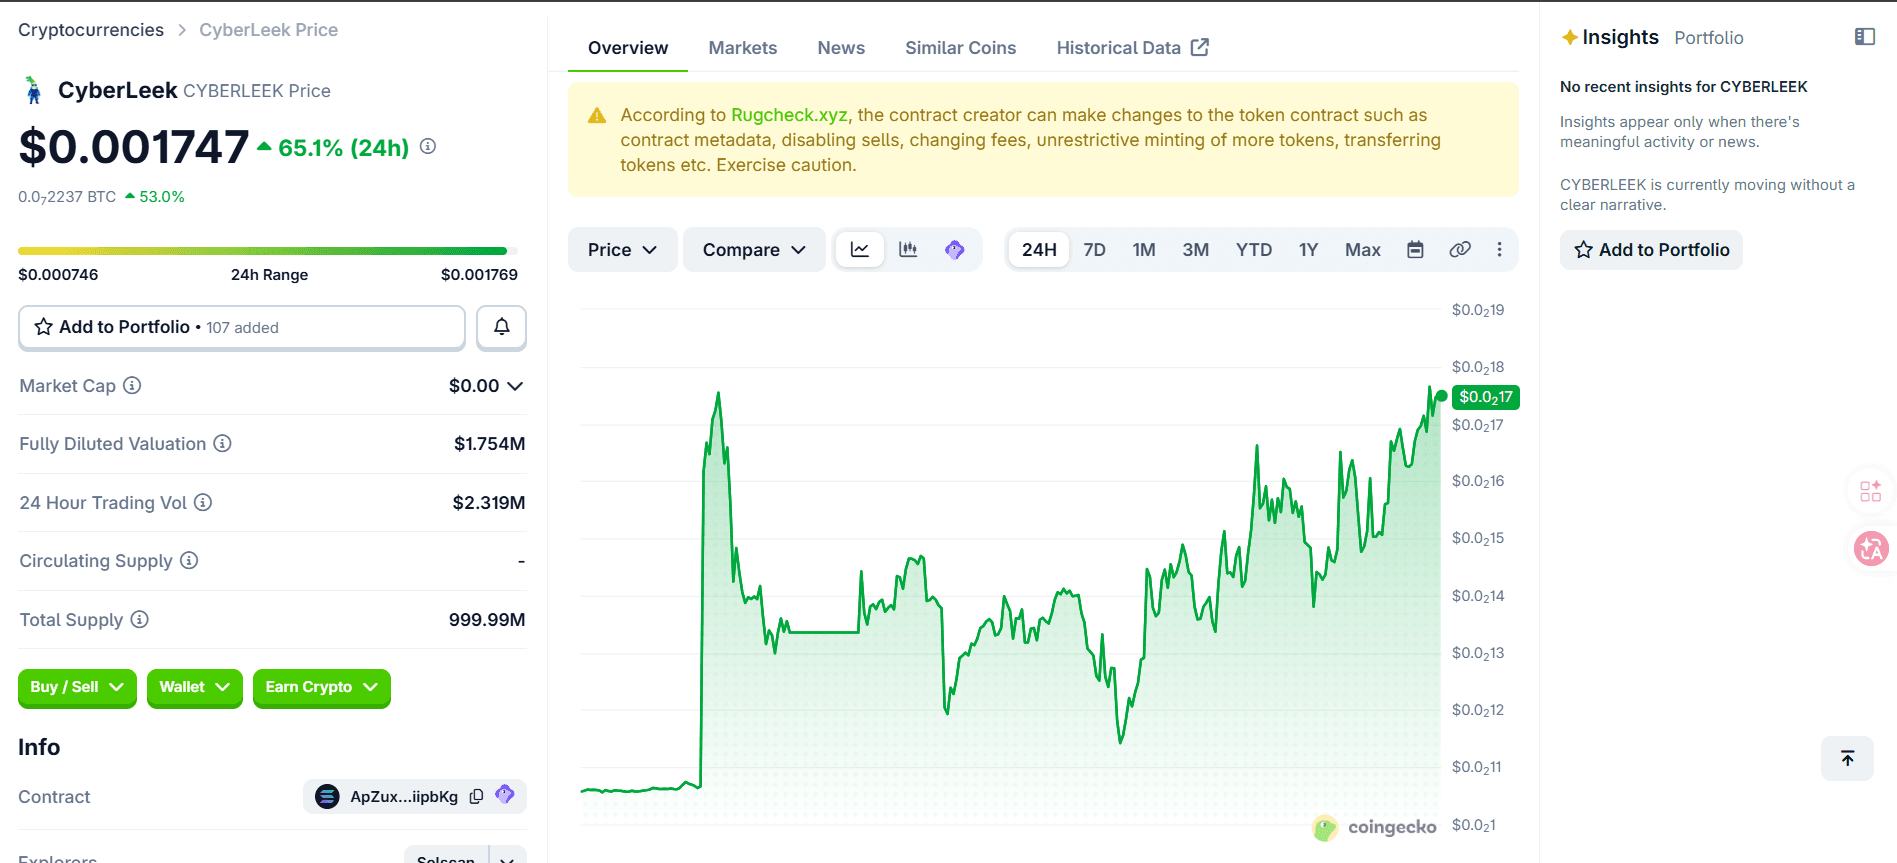Select the 7D time range
Viewport: 1897px width, 863px height.
pos(1095,249)
